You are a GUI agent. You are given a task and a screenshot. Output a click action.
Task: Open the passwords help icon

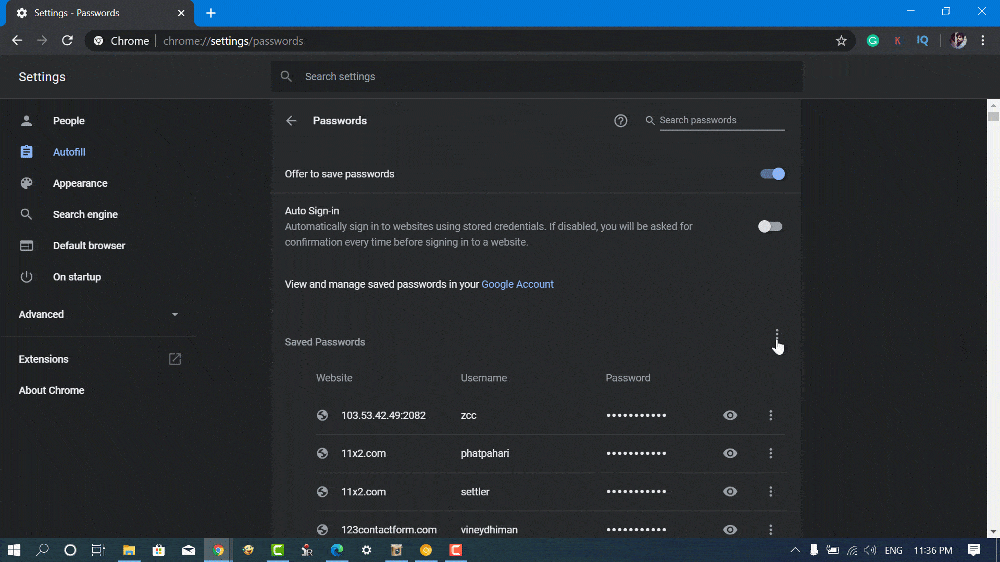621,121
